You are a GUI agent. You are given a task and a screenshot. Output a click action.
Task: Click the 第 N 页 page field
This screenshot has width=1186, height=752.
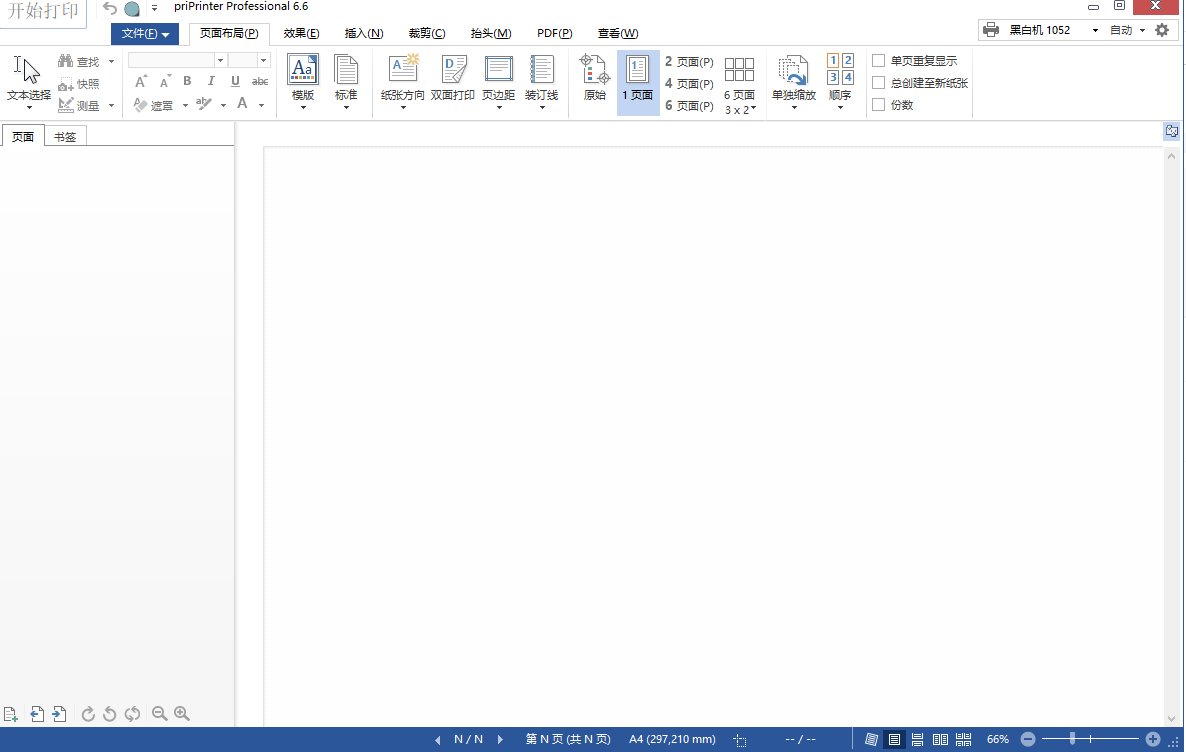[566, 739]
